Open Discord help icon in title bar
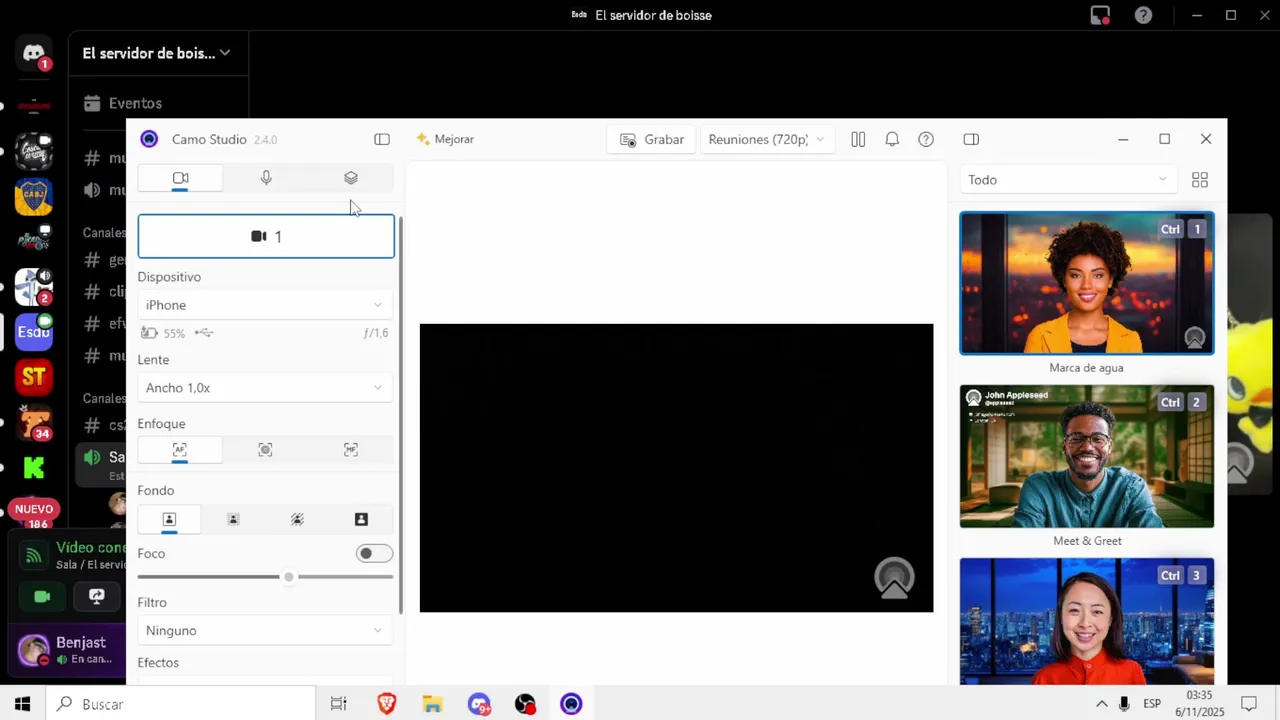This screenshot has width=1280, height=720. [1143, 15]
